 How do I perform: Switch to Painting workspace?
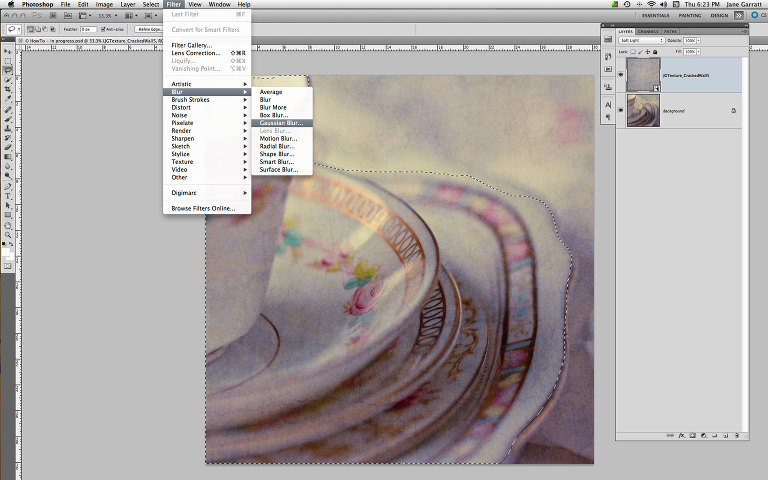(690, 16)
